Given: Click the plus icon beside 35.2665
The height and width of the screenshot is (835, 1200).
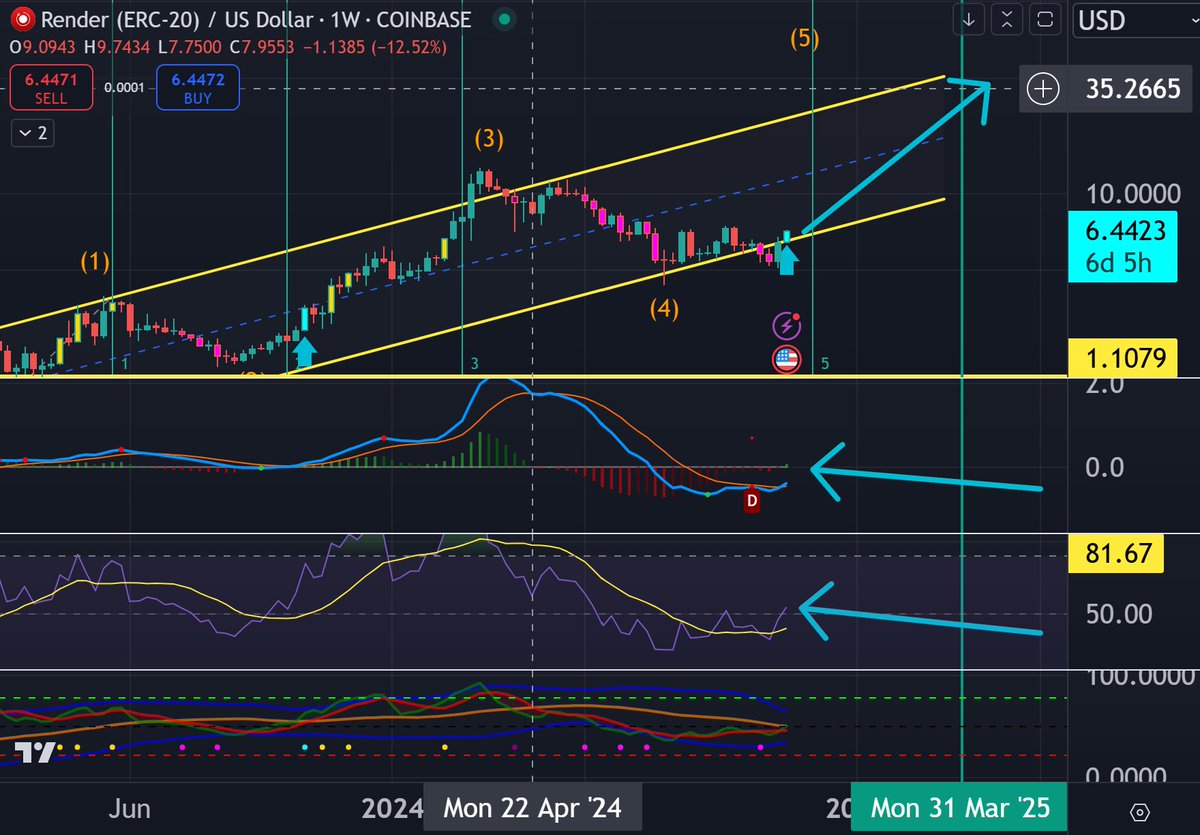Looking at the screenshot, I should pos(1043,89).
